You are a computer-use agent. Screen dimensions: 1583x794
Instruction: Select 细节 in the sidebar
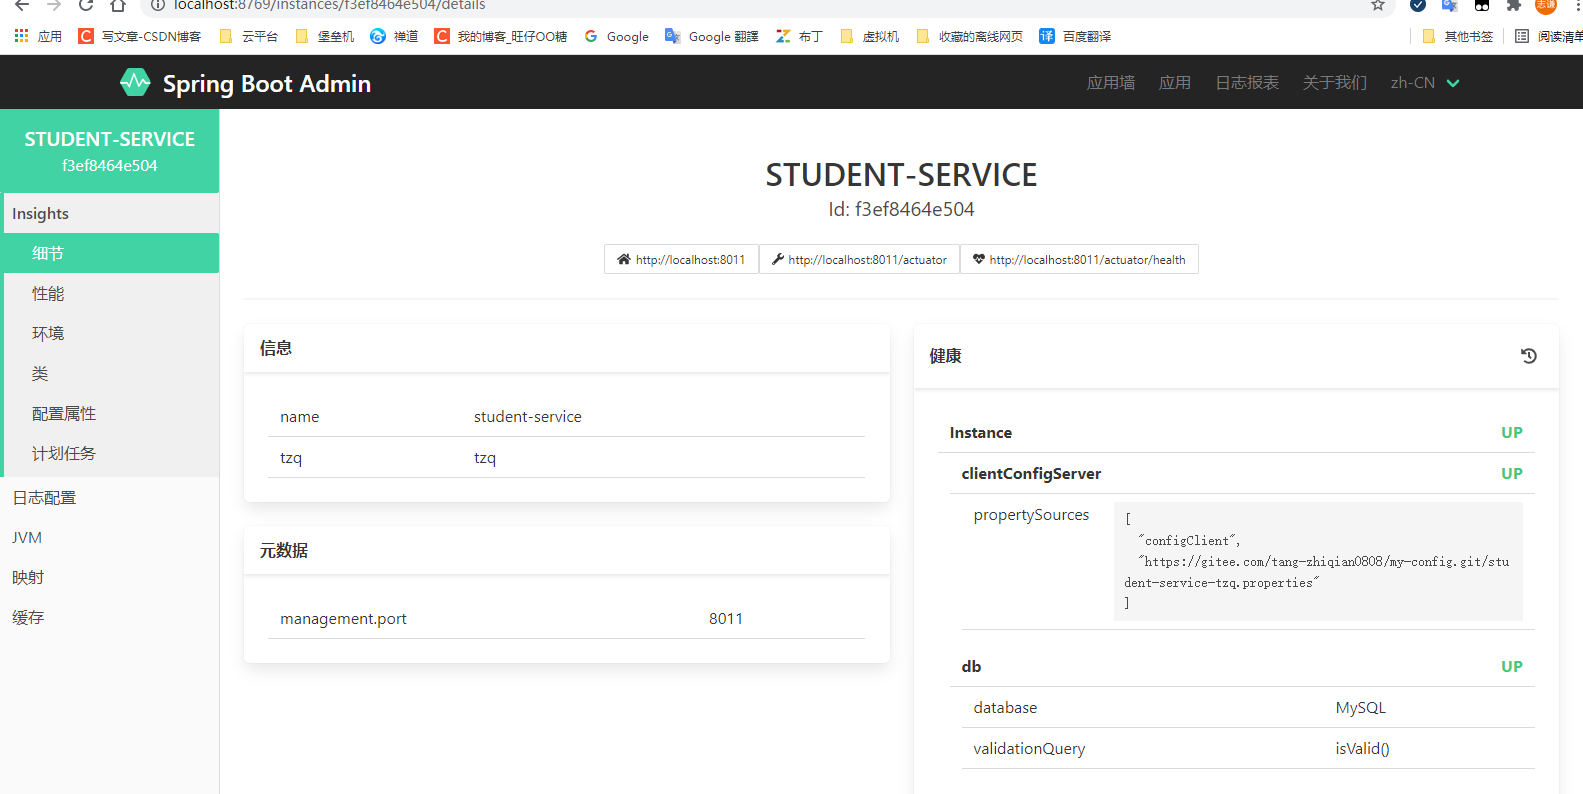pyautogui.click(x=110, y=253)
